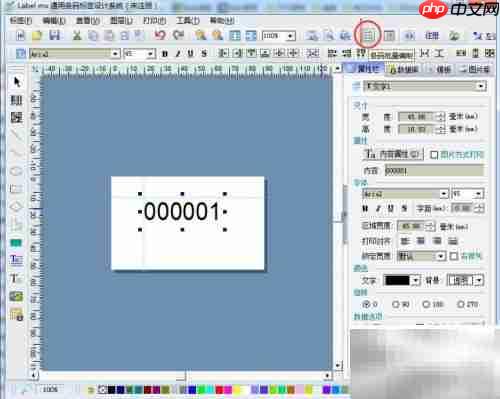This screenshot has width=500, height=399.
Task: Open the properties panel font name dropdown
Action: [444, 194]
